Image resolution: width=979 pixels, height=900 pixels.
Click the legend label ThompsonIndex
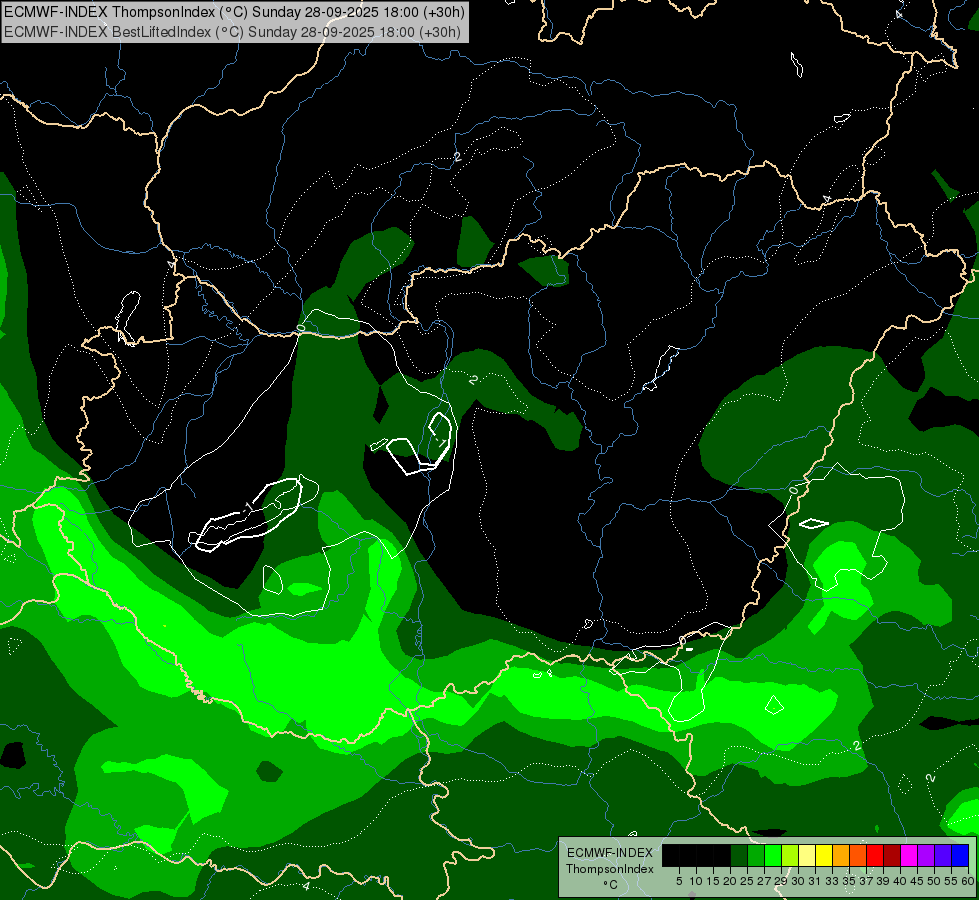(x=610, y=869)
